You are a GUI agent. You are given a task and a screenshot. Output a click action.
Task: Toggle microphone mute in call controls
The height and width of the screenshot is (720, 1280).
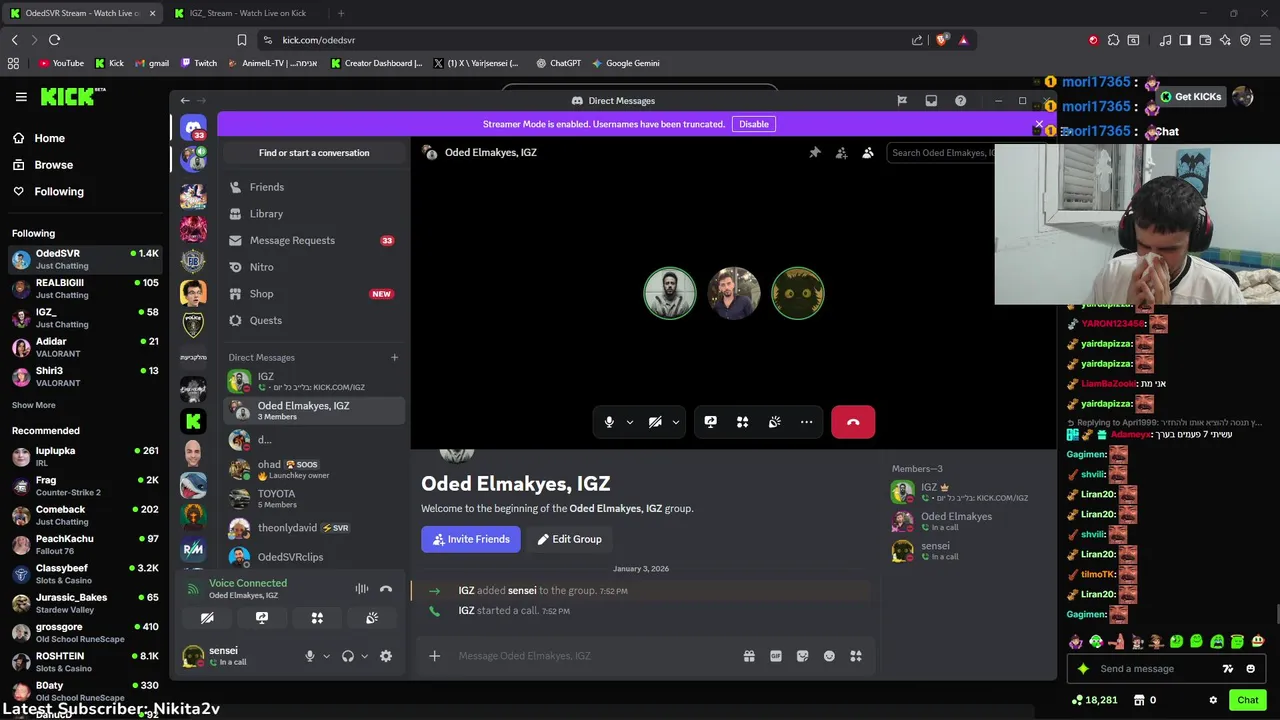609,422
